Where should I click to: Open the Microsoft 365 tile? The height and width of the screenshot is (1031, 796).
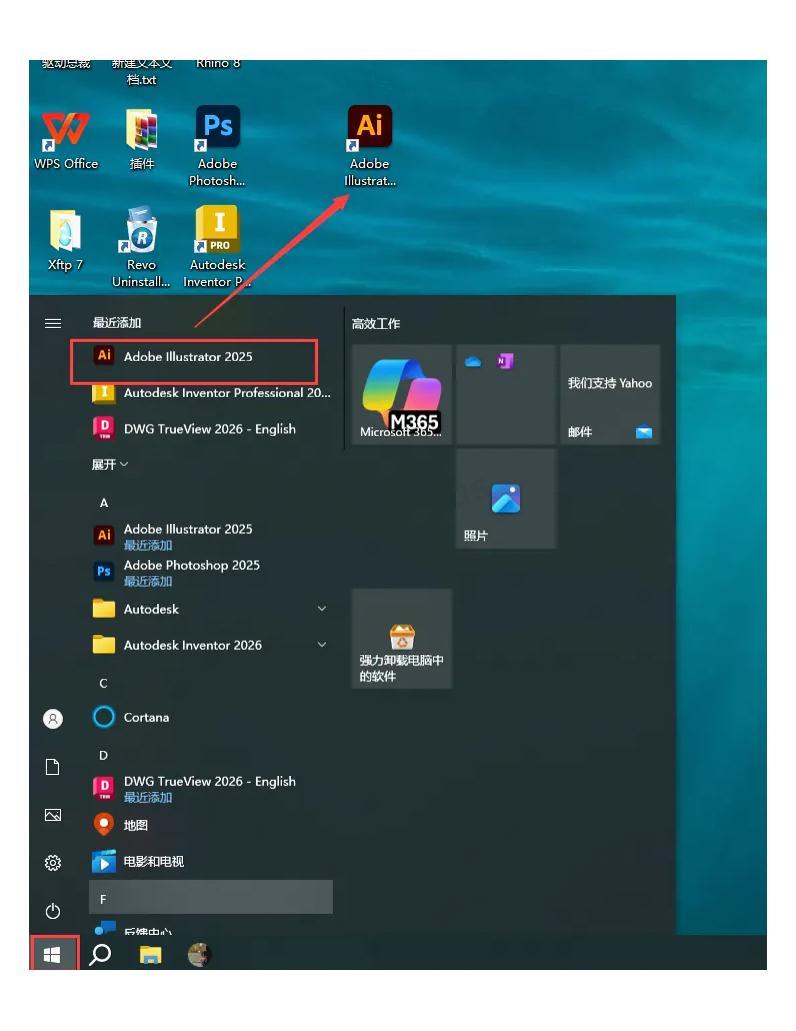coord(402,395)
